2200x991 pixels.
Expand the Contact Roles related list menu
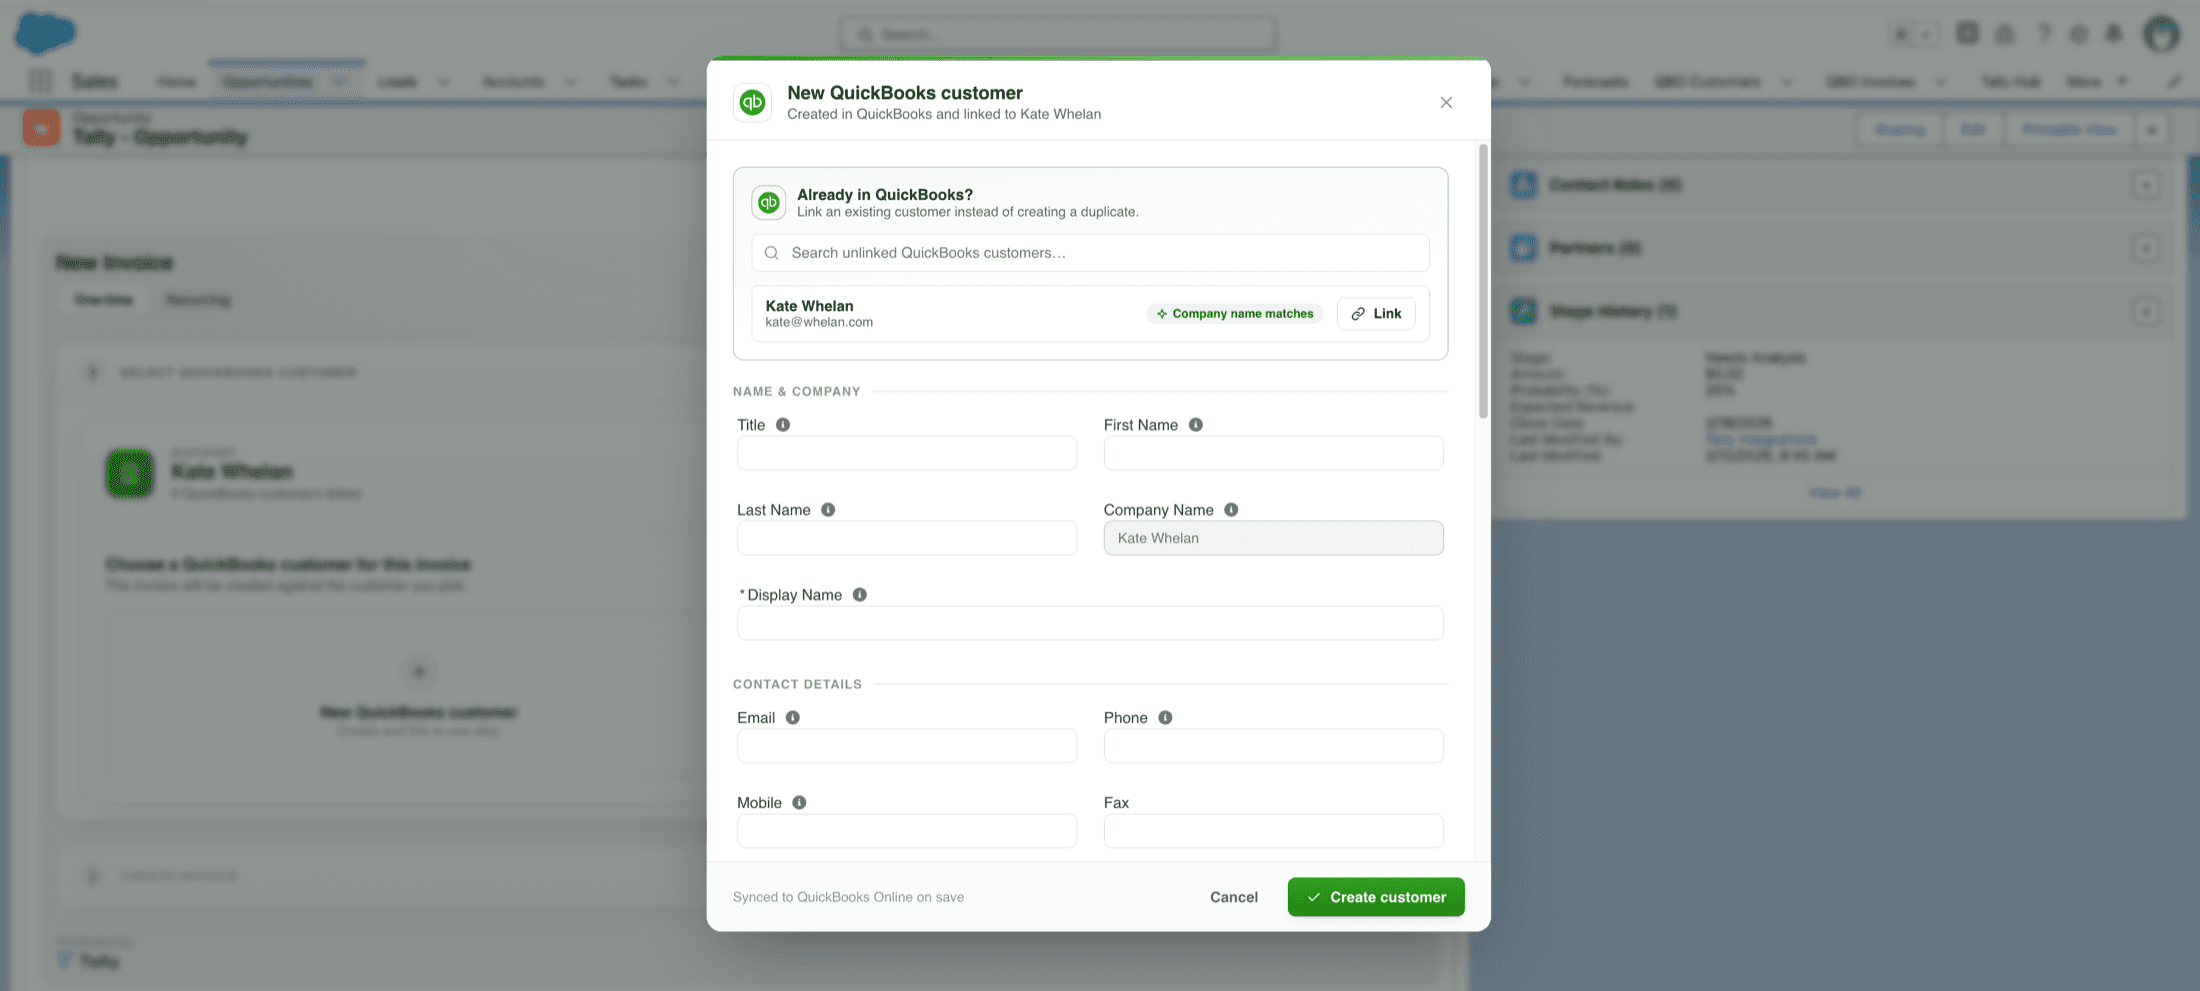[x=2146, y=185]
